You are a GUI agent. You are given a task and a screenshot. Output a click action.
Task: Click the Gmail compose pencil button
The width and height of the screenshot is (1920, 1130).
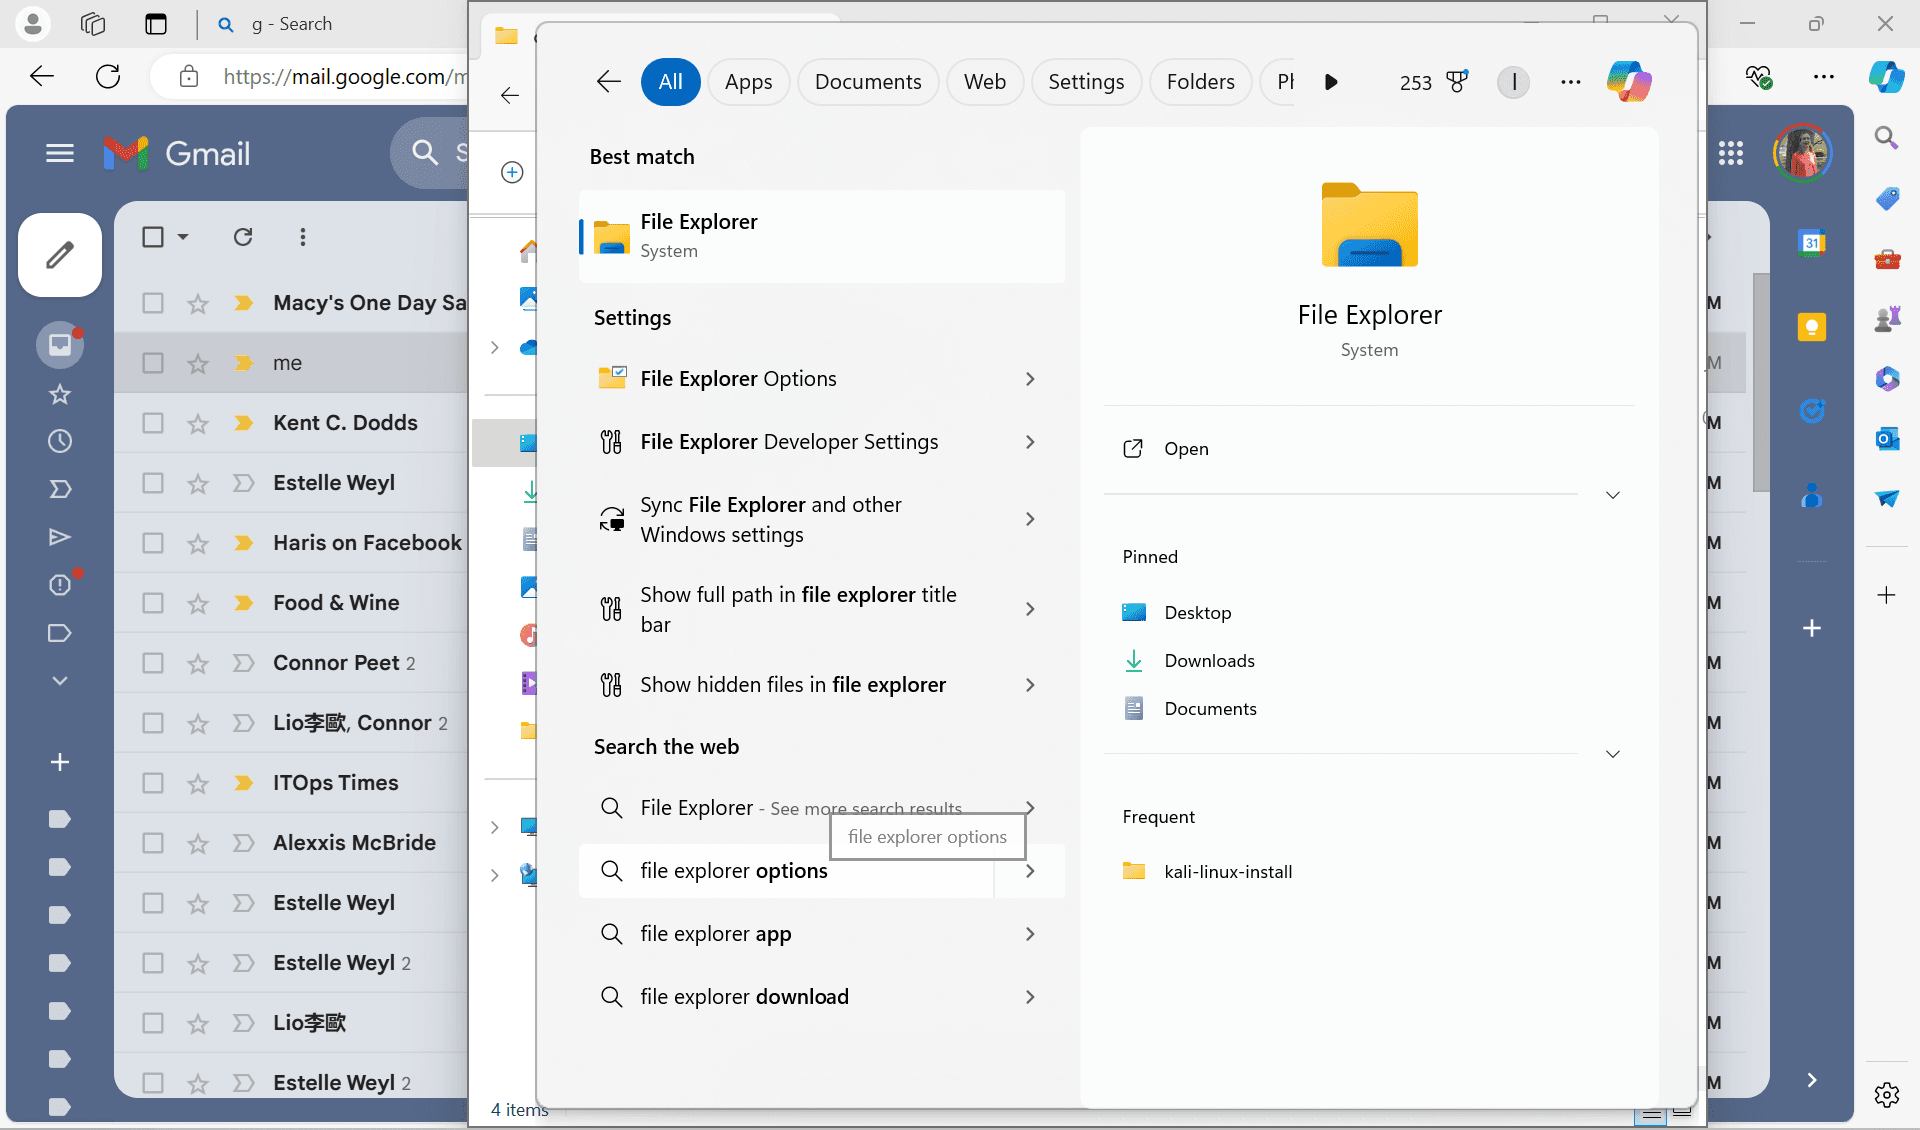point(60,255)
